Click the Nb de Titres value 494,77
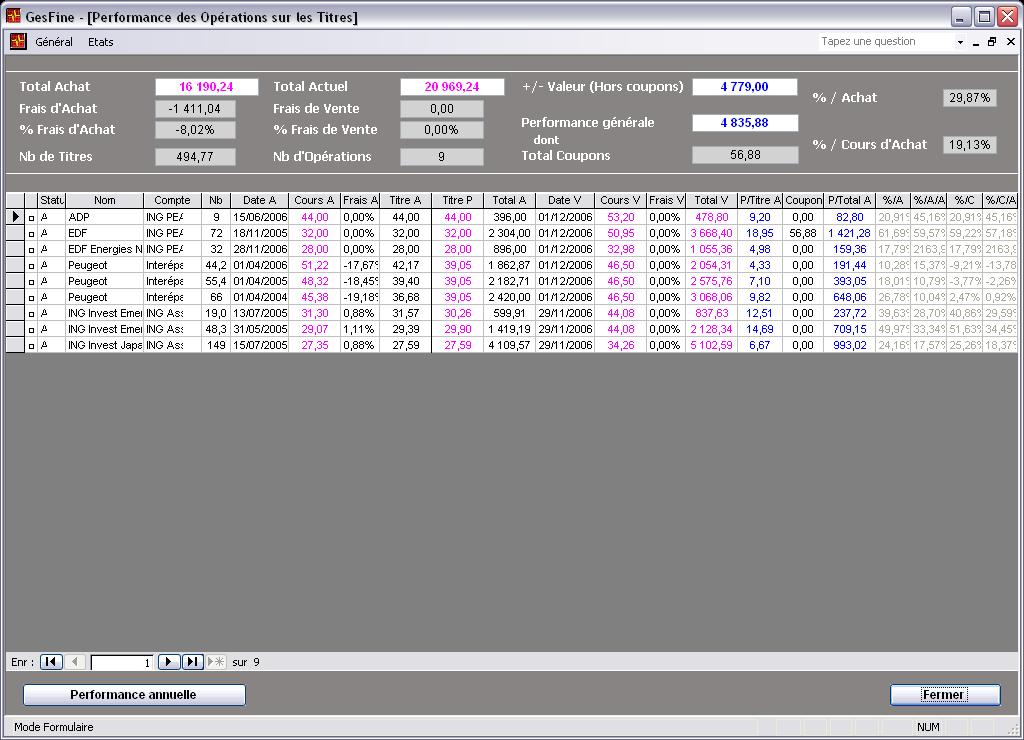 pyautogui.click(x=195, y=157)
